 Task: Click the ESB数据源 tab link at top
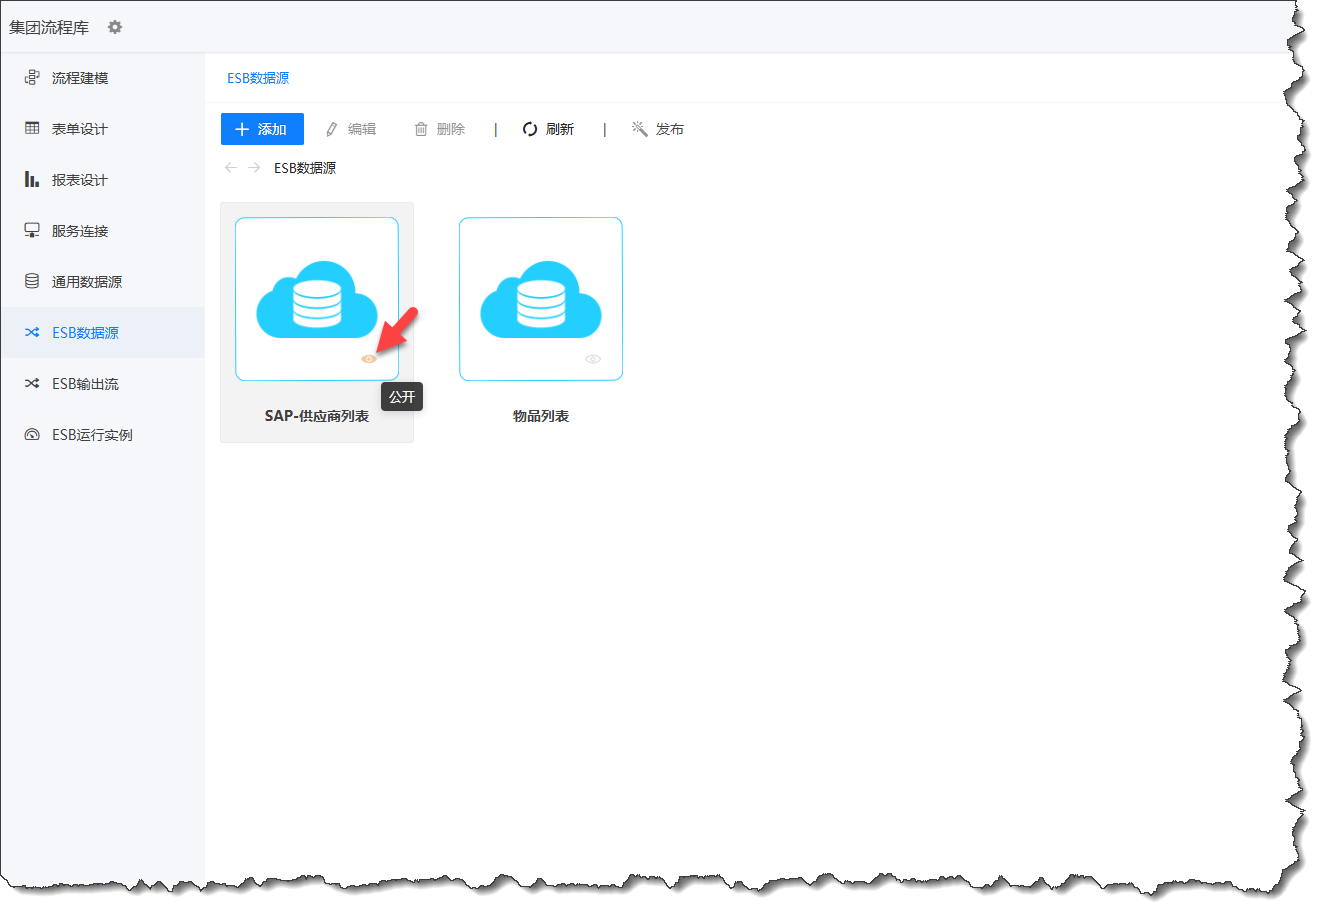pyautogui.click(x=258, y=78)
